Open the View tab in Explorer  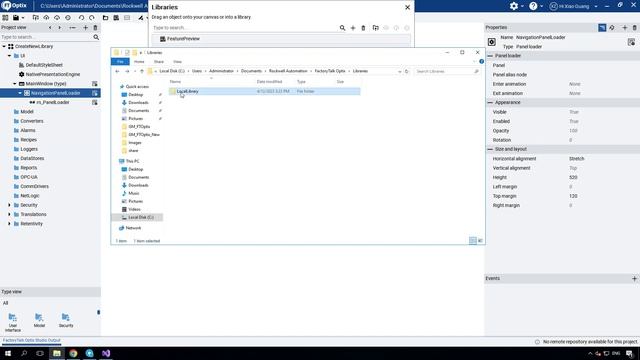177,62
